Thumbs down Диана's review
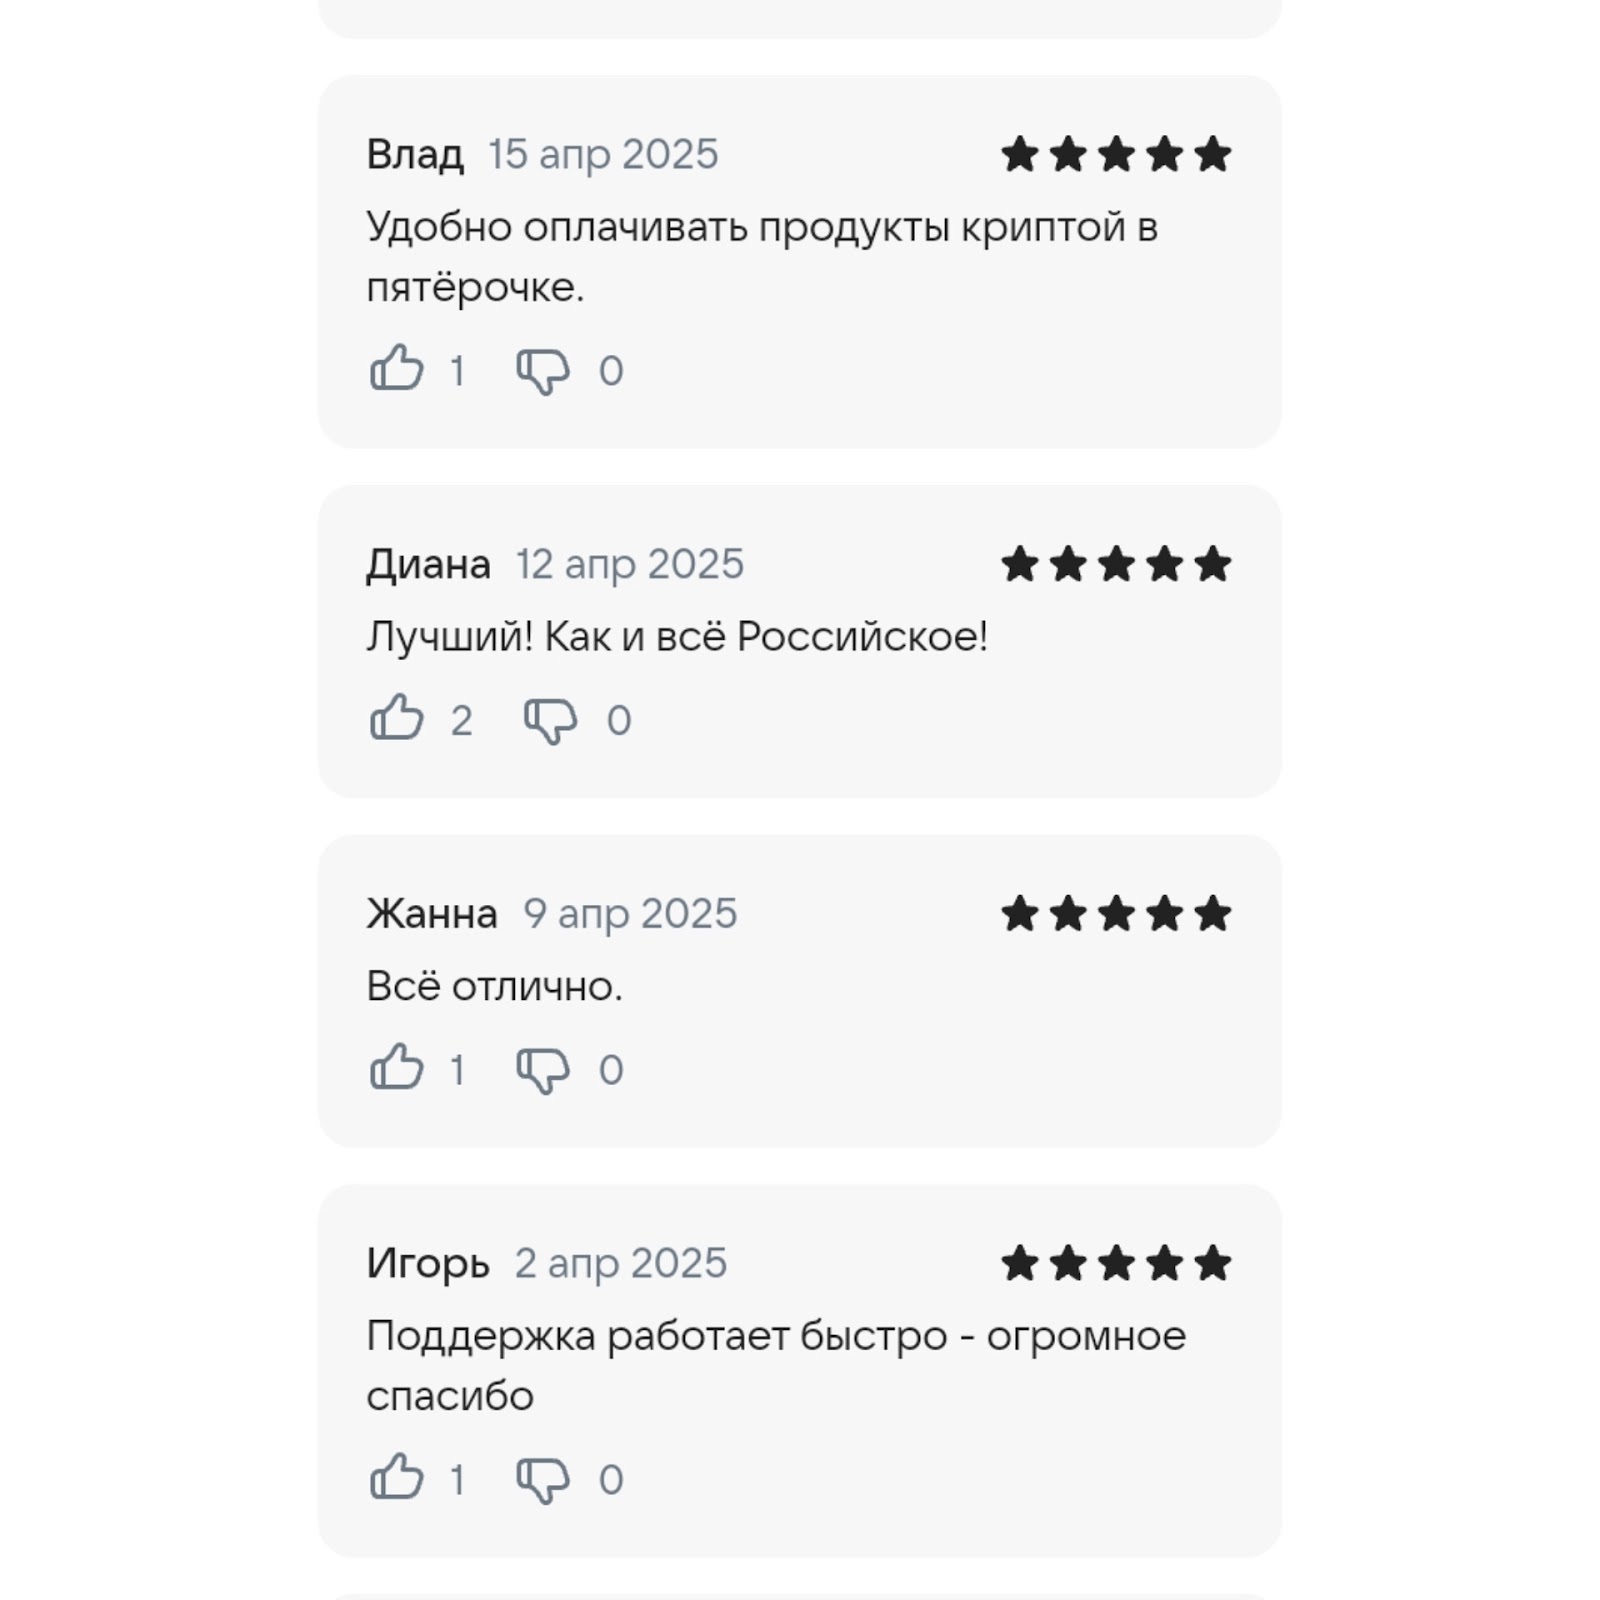Screen dimensions: 1600x1600 (551, 720)
